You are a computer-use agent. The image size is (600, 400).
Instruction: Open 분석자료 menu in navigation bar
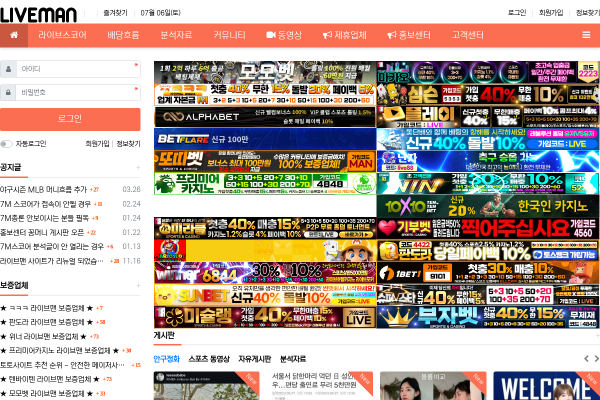(x=176, y=35)
